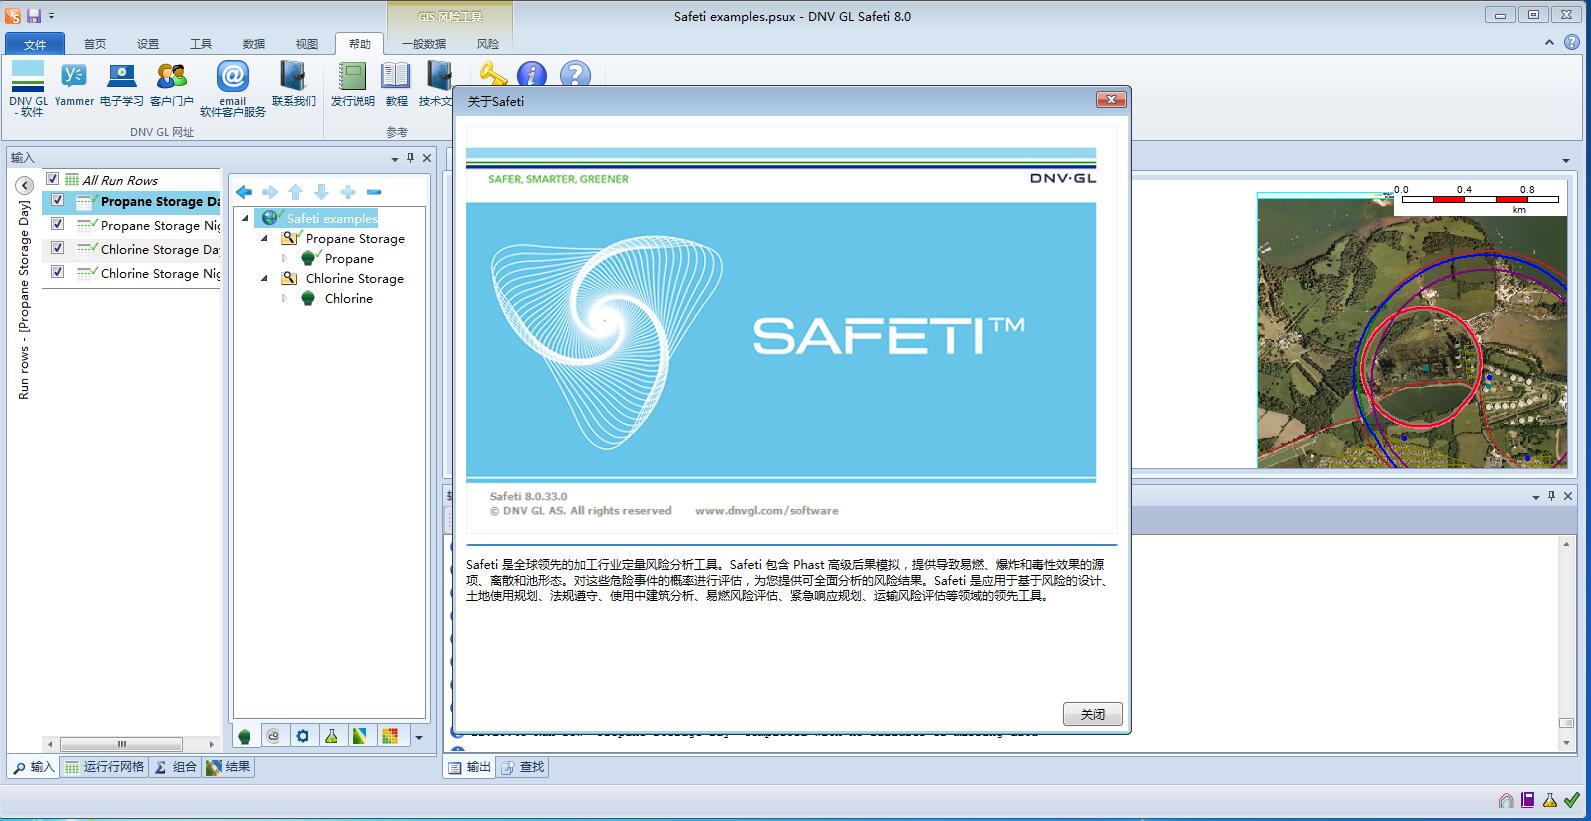Open the 输入 panel options dropdown
The image size is (1591, 821).
coord(394,158)
